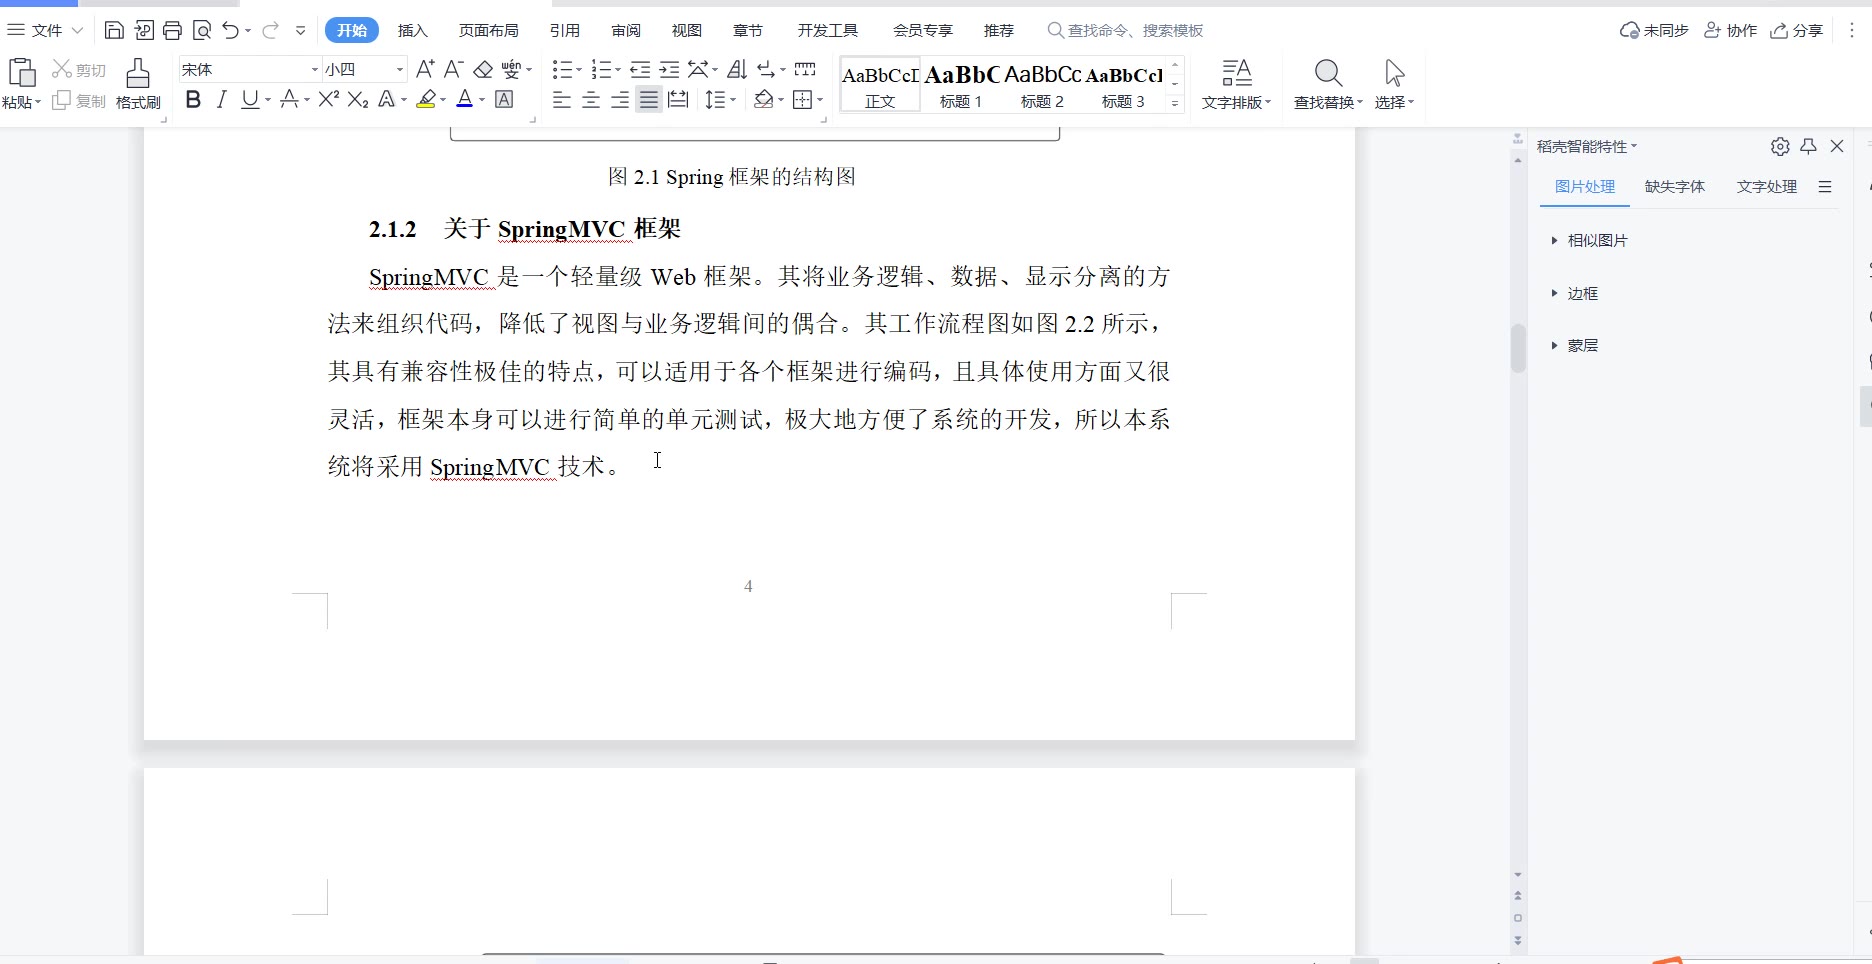Increase paragraph indent

pos(669,69)
